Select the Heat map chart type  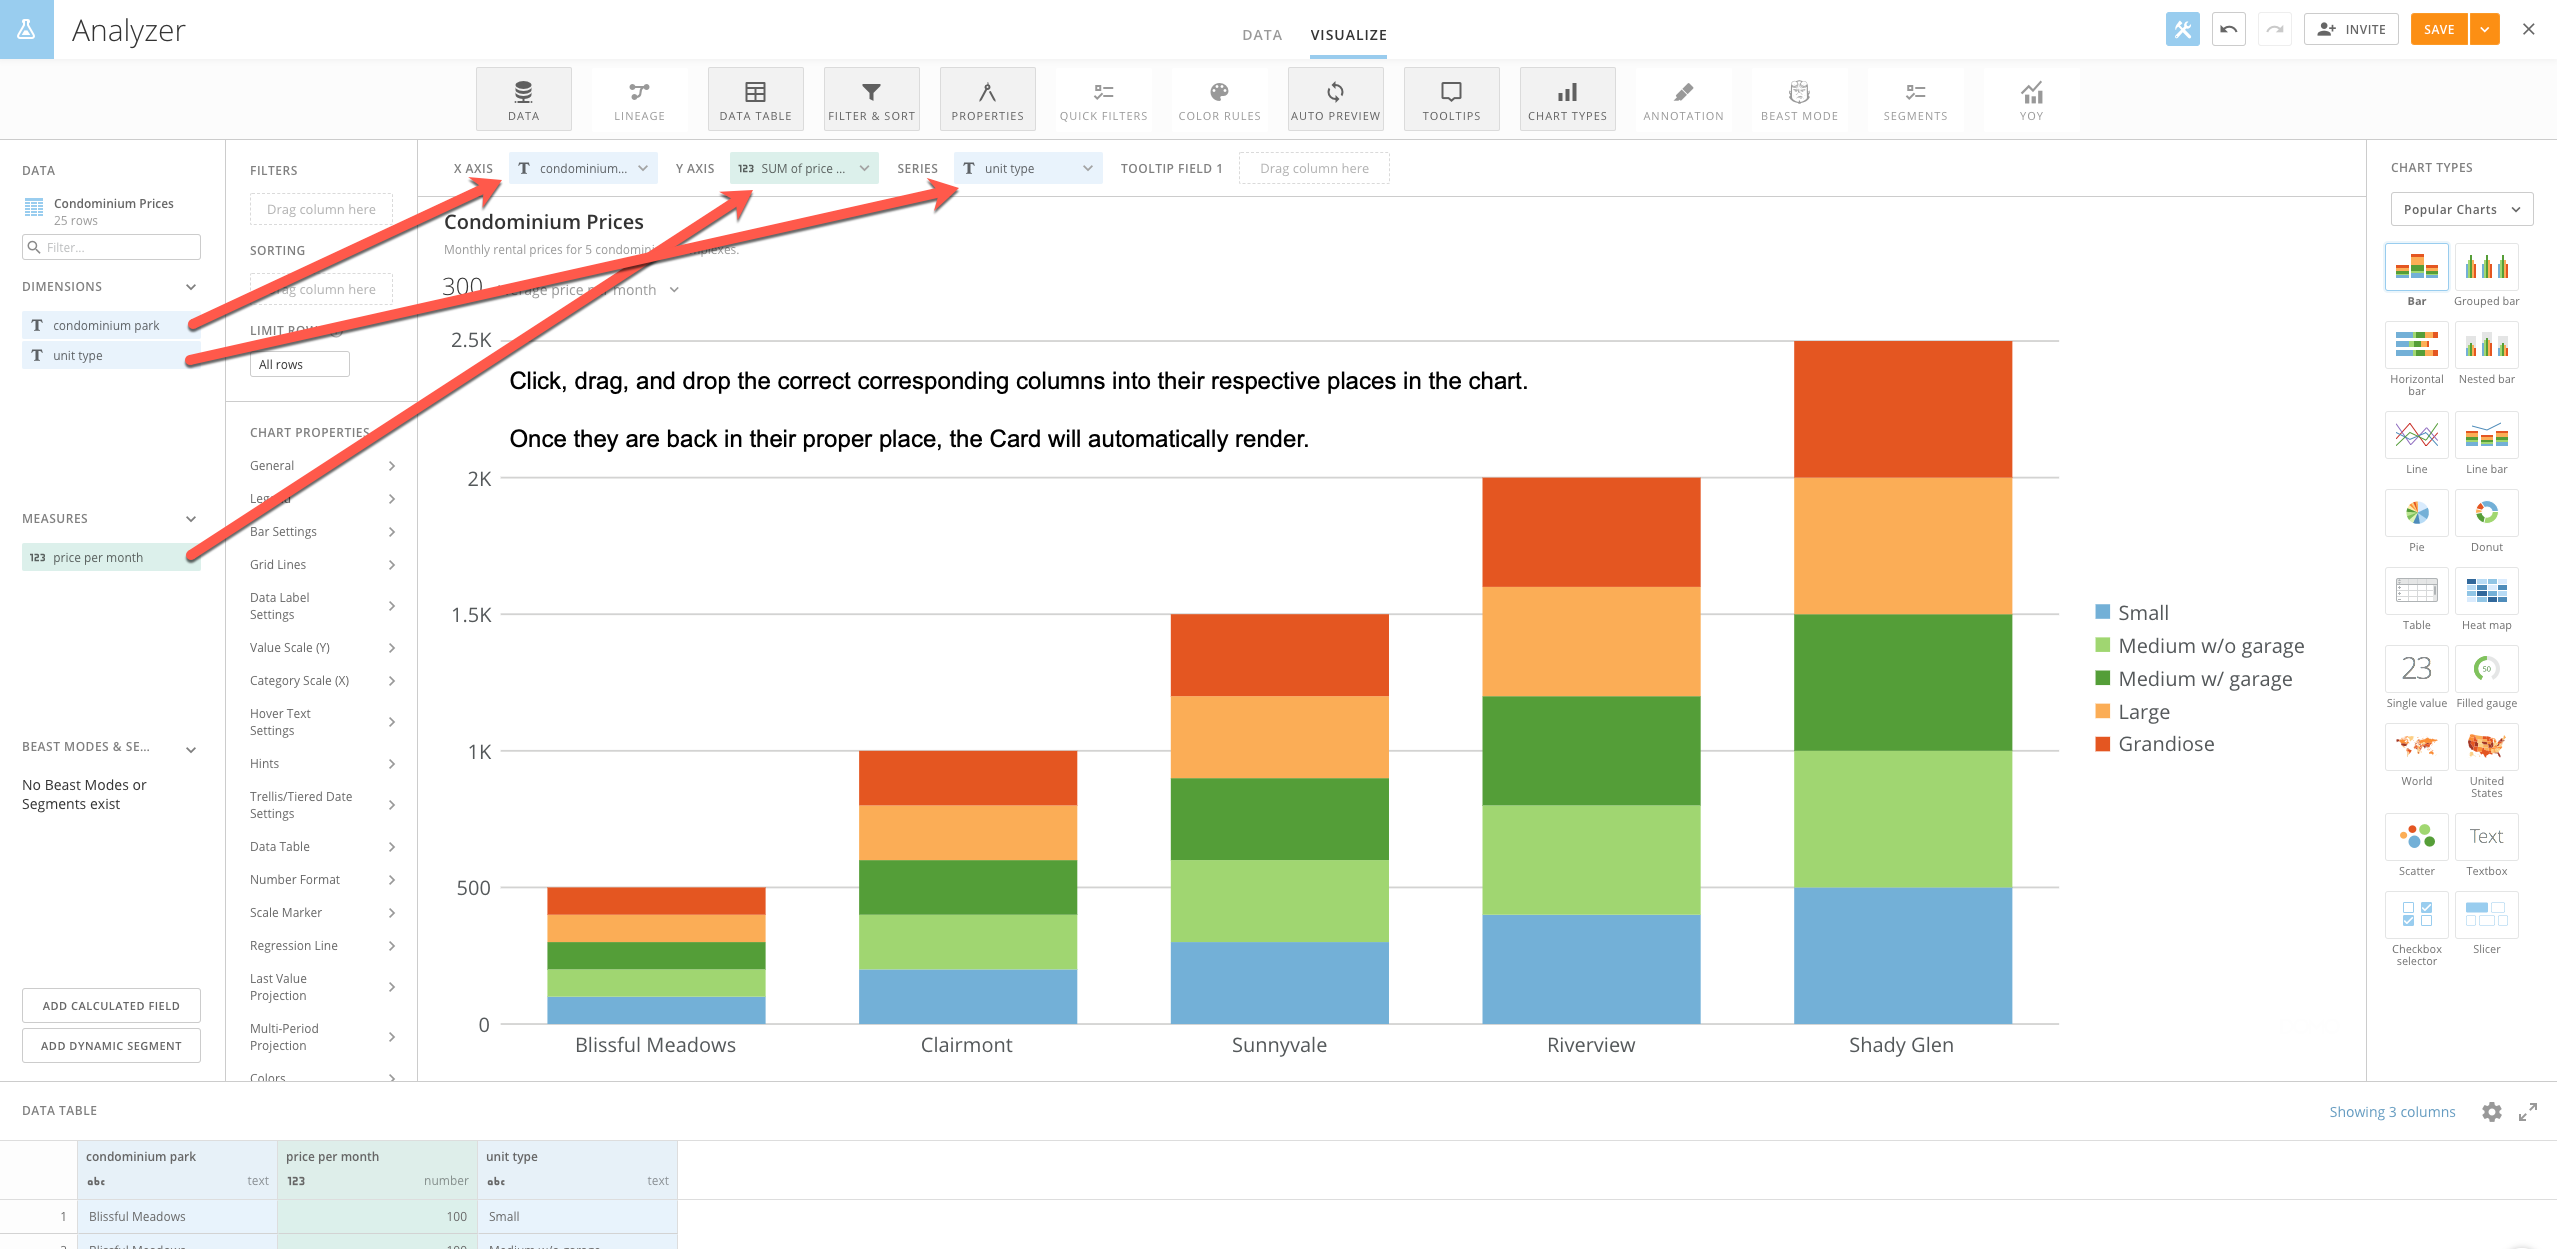point(2486,592)
